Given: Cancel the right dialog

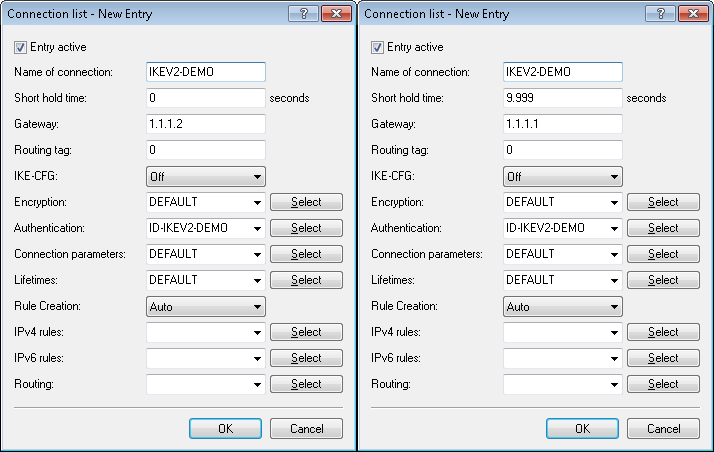Looking at the screenshot, I should [662, 428].
